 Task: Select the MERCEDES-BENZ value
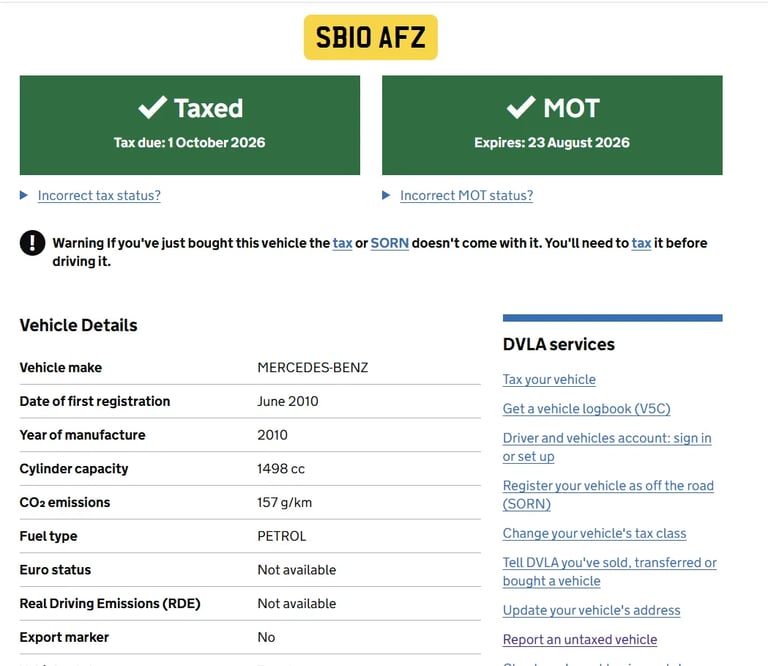(312, 367)
